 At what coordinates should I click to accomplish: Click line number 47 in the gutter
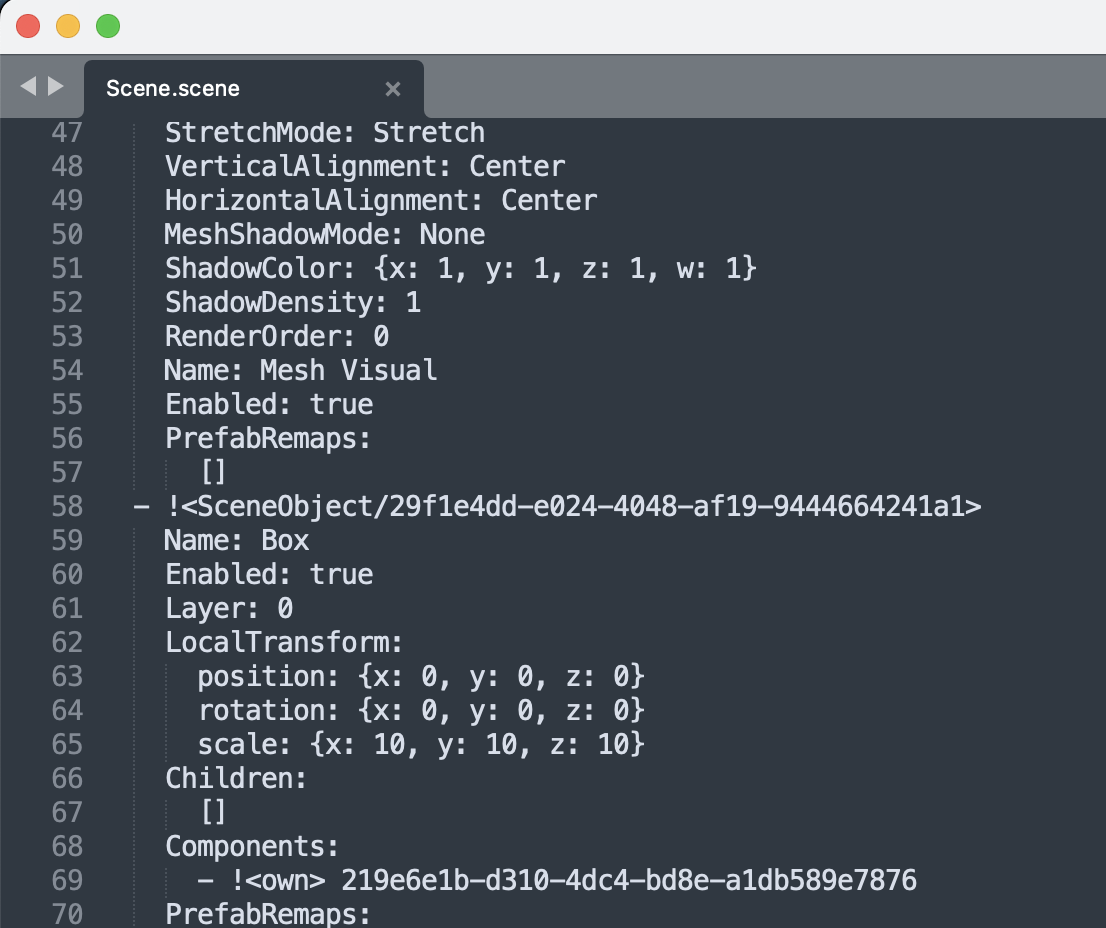66,132
